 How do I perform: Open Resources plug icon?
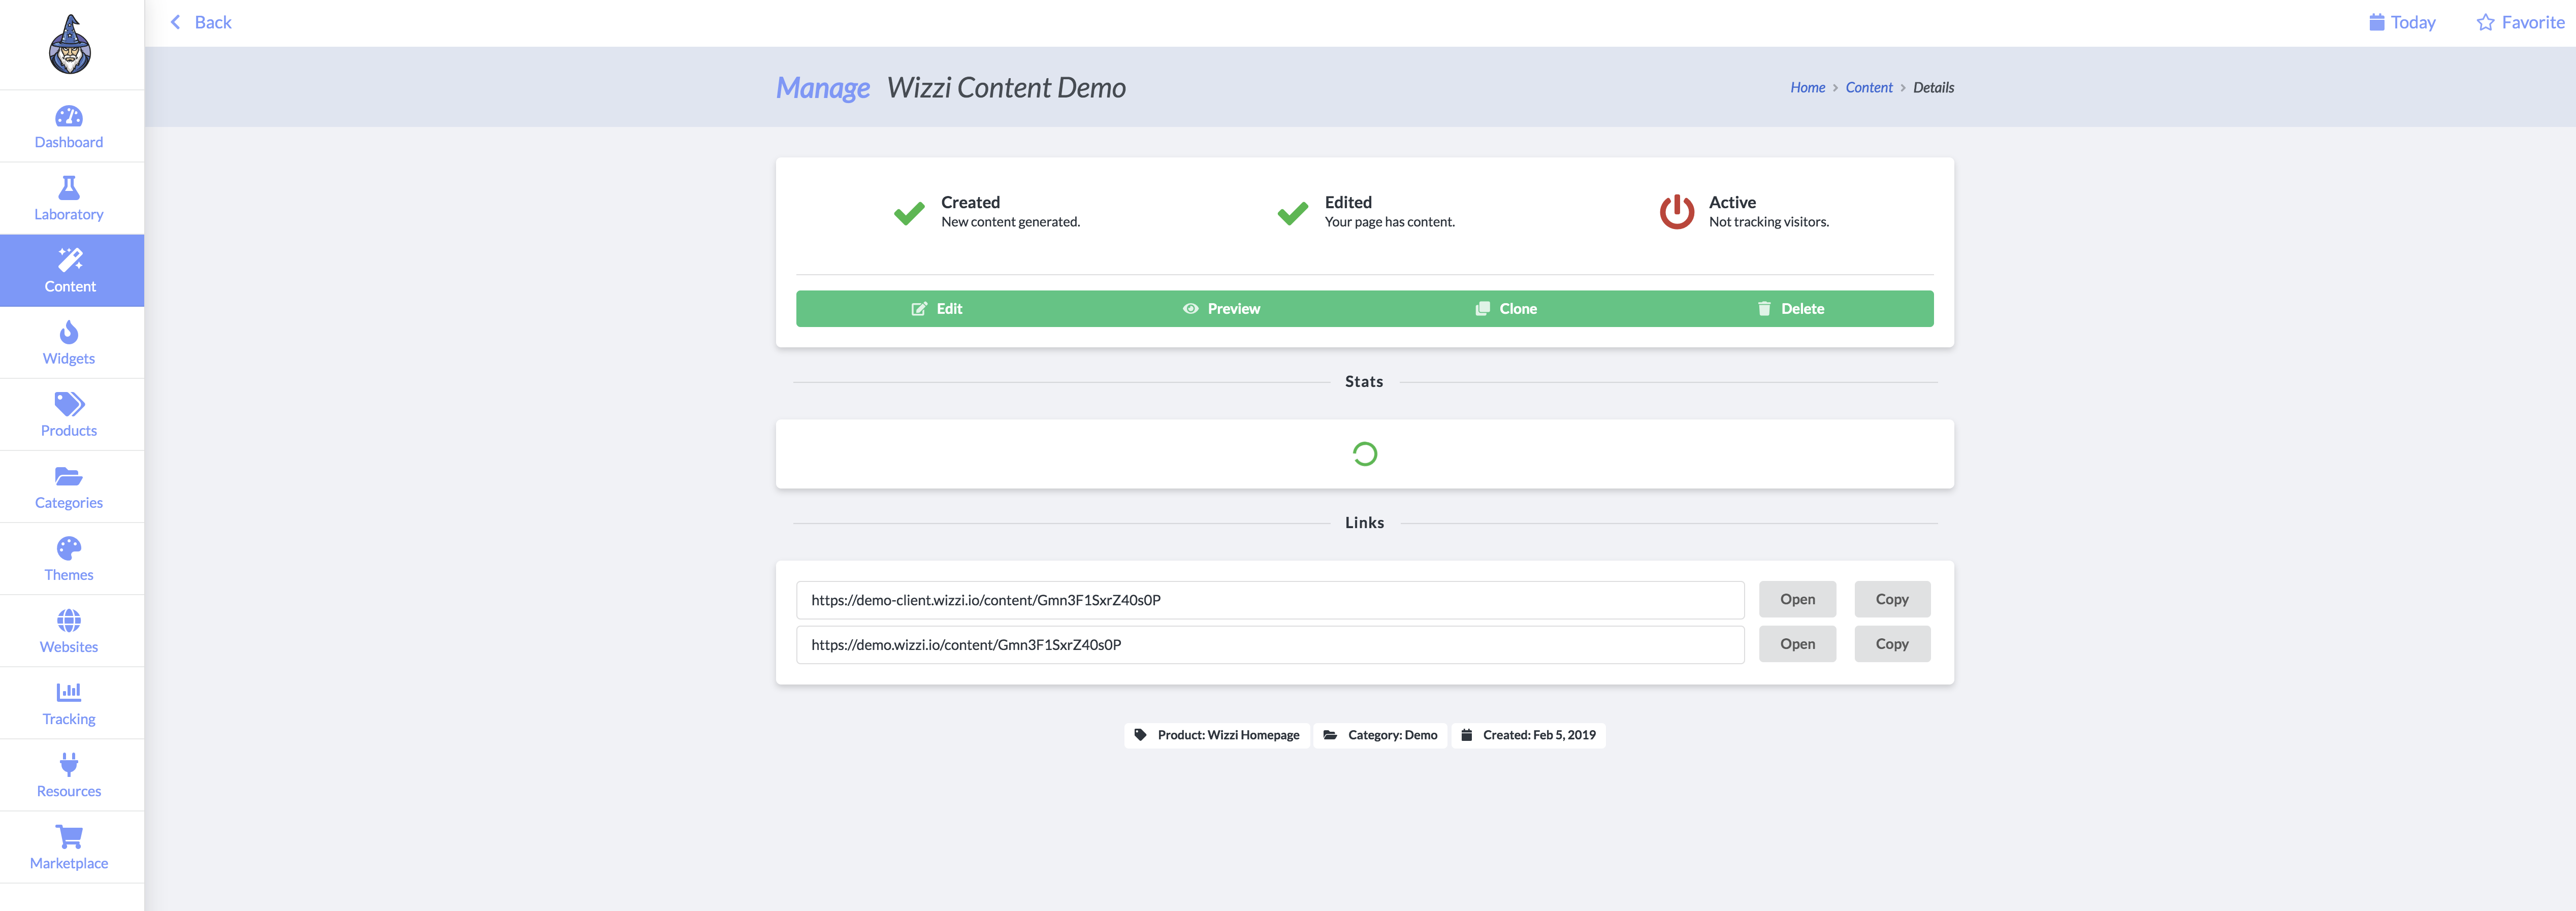point(69,764)
